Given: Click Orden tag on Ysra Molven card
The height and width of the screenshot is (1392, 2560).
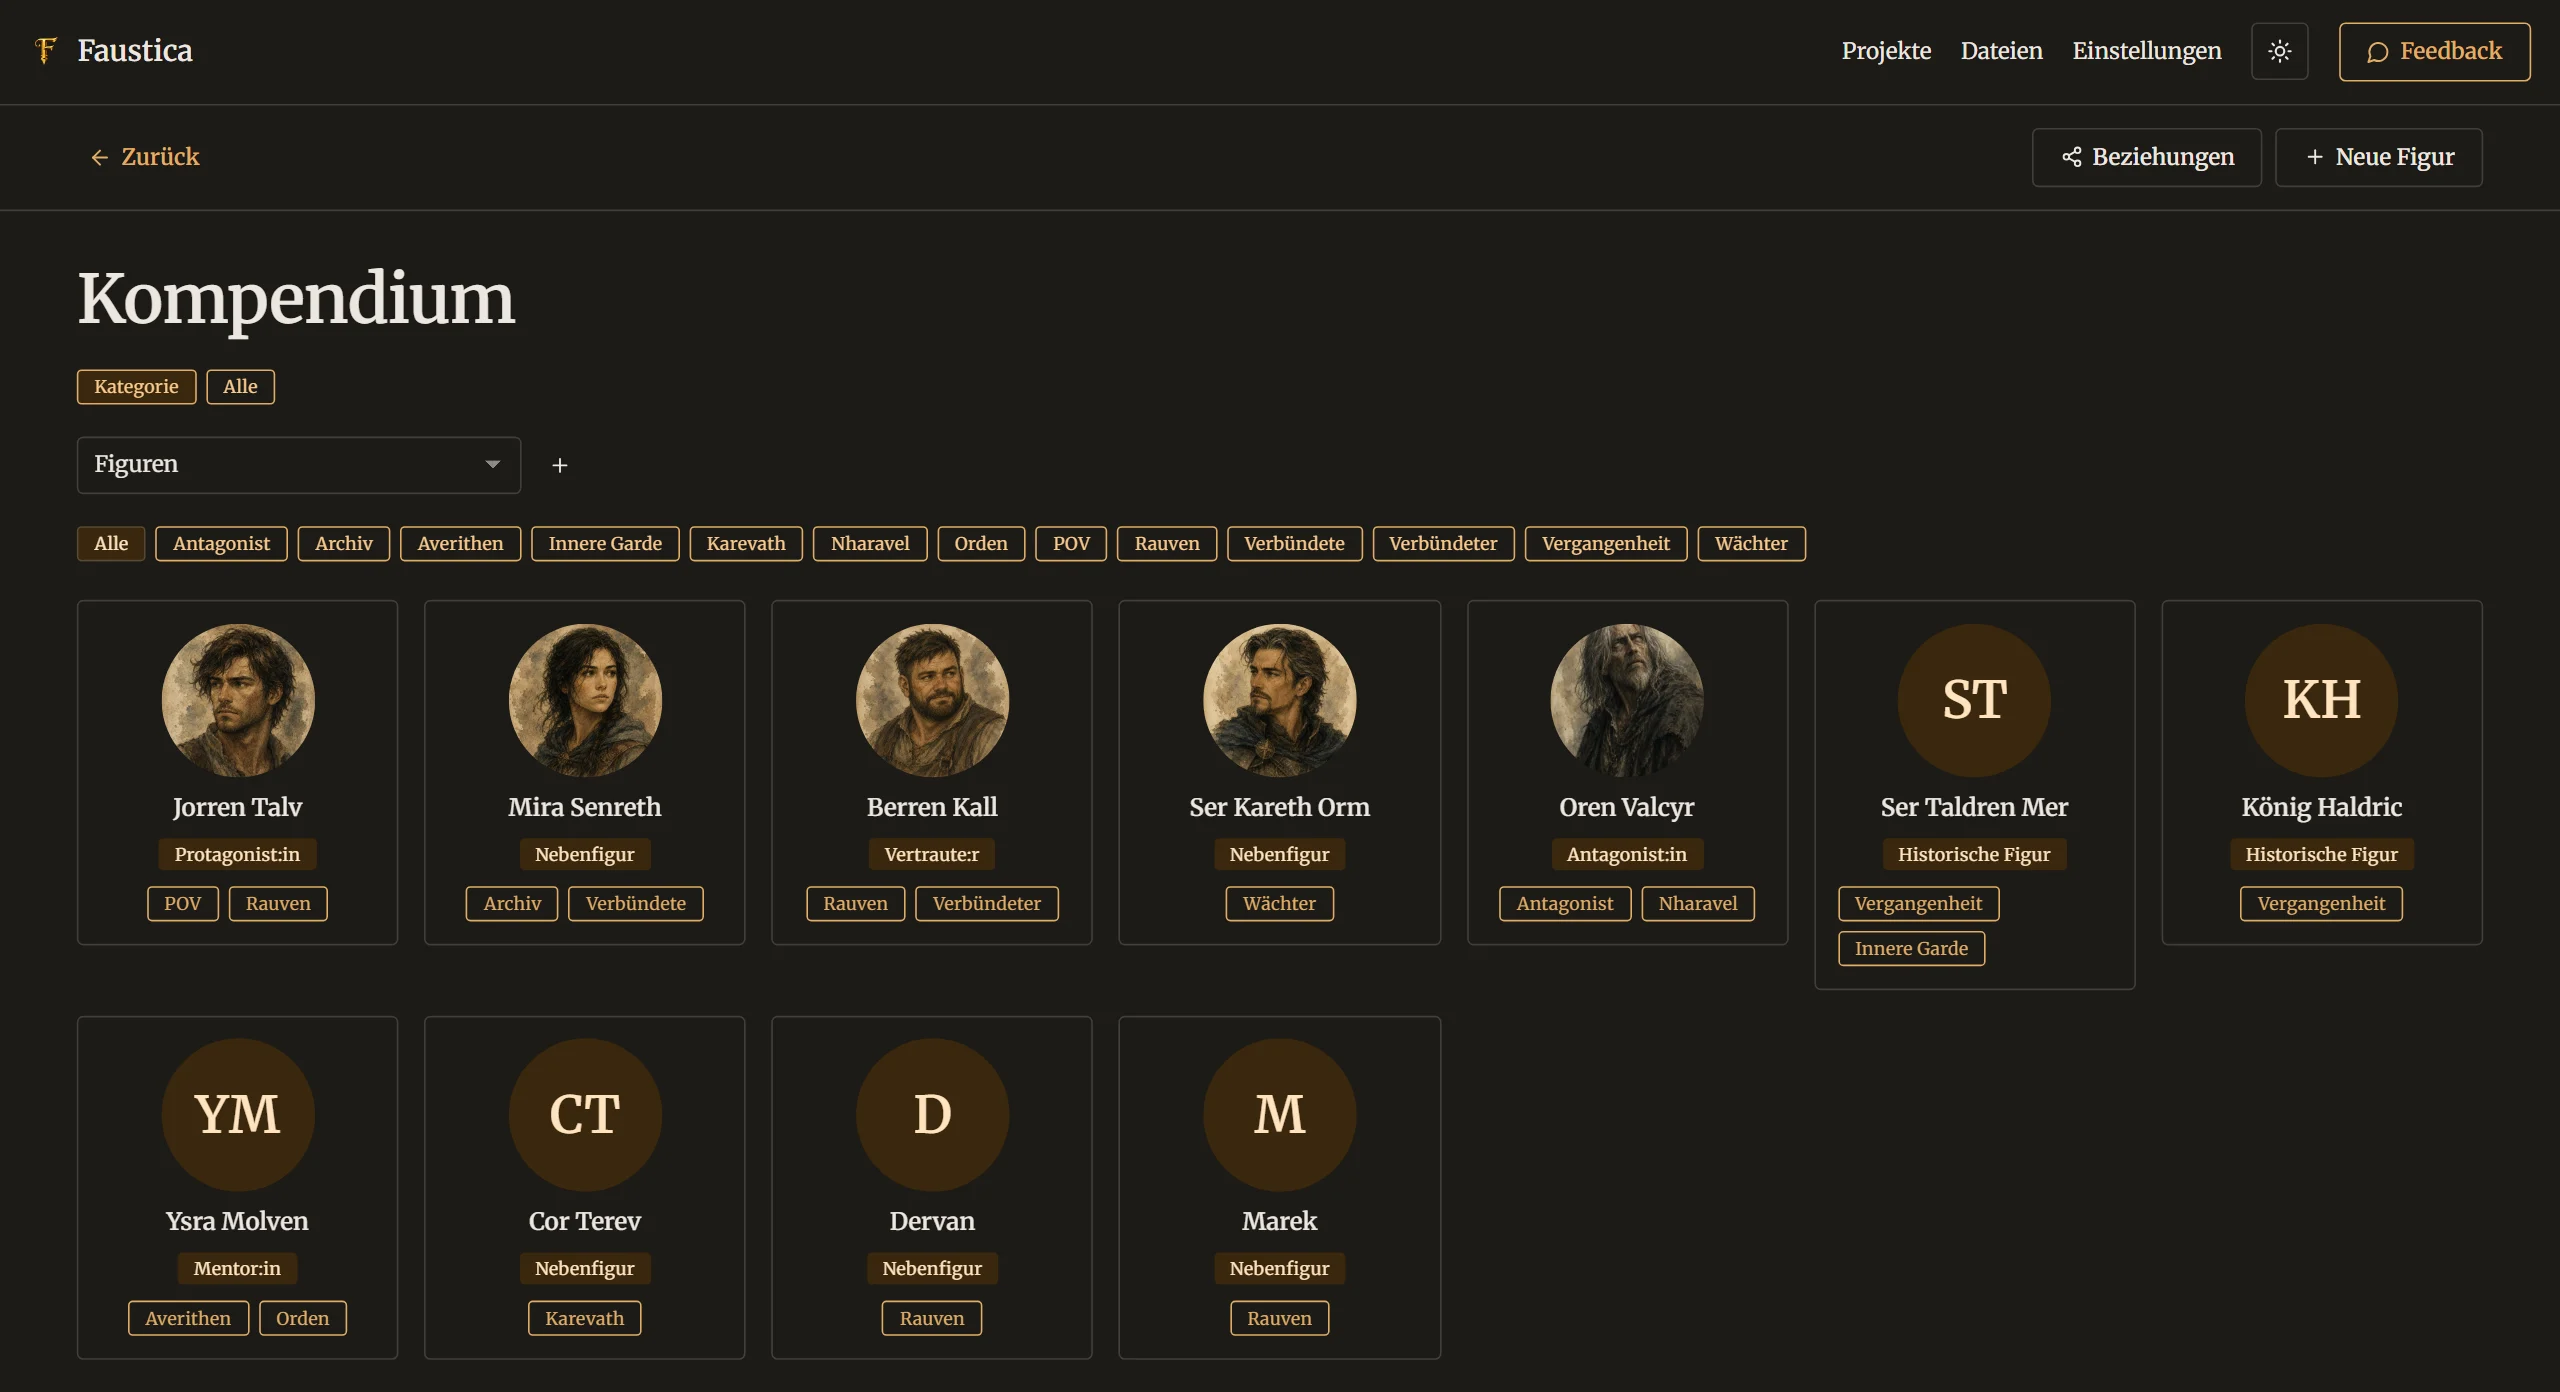Looking at the screenshot, I should [x=302, y=1318].
